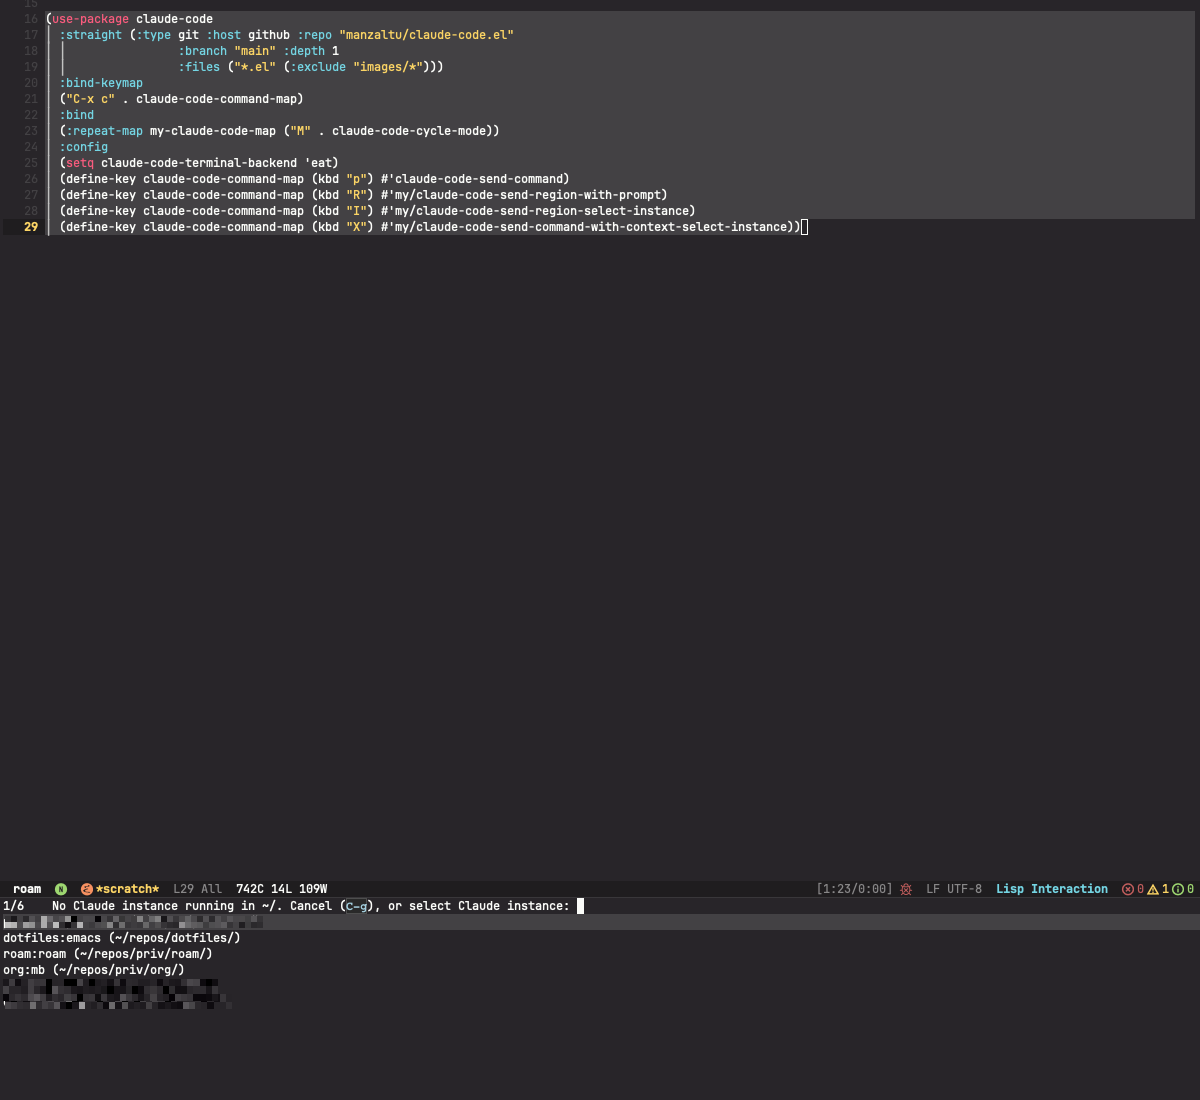
Task: Click line number 29 in the gutter
Action: 31,227
